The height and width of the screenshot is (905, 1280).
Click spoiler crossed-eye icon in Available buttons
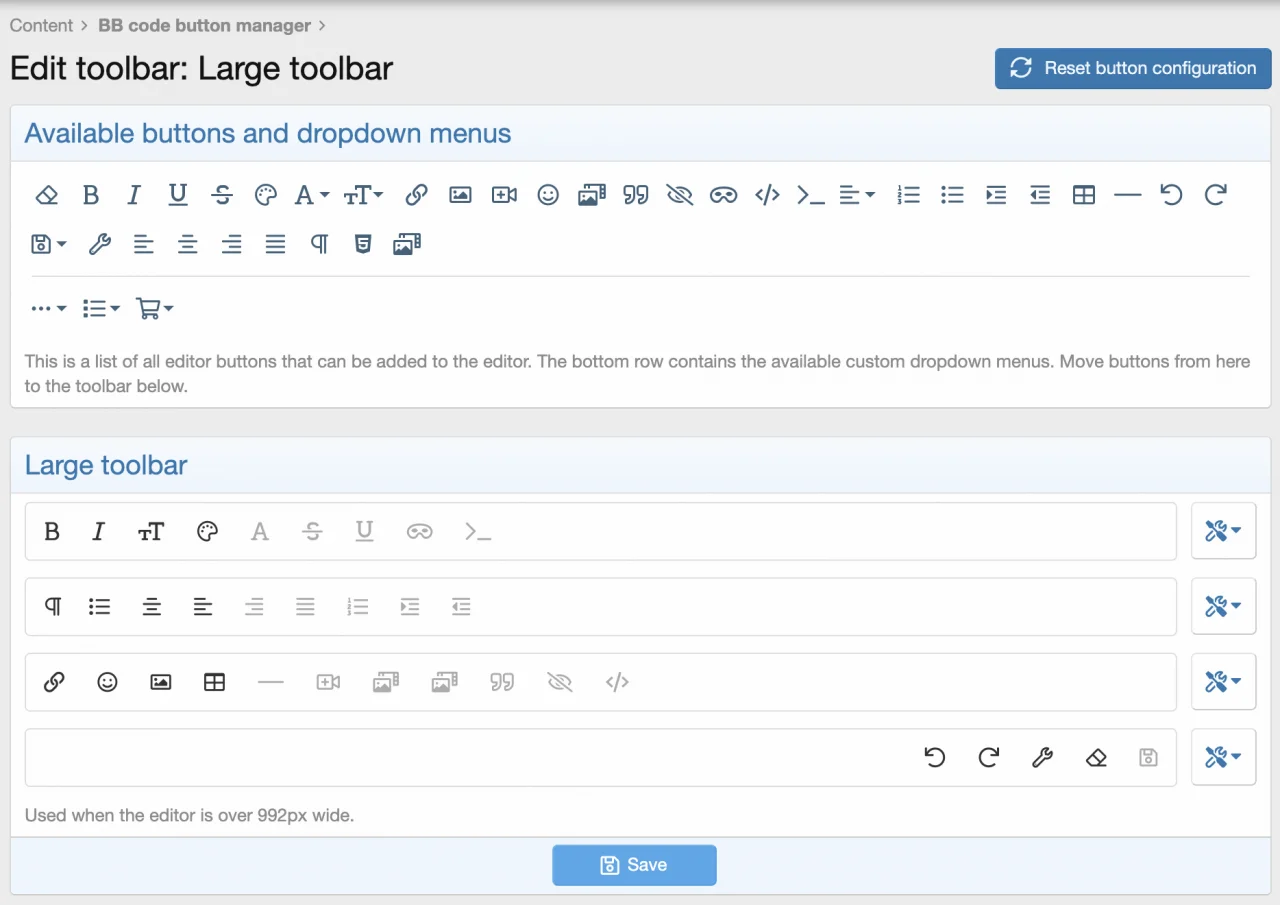click(680, 196)
